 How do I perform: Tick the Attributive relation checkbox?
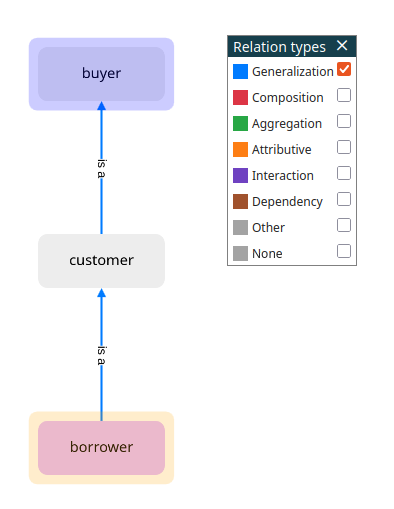(344, 147)
